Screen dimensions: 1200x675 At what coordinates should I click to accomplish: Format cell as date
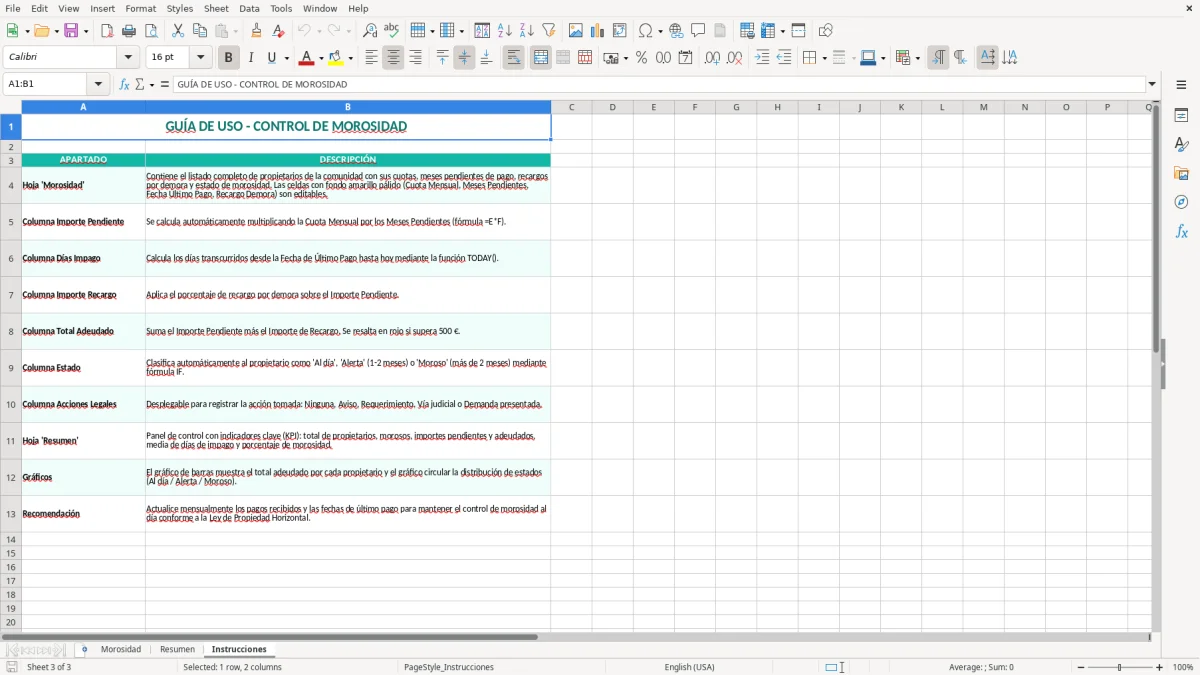pyautogui.click(x=686, y=58)
